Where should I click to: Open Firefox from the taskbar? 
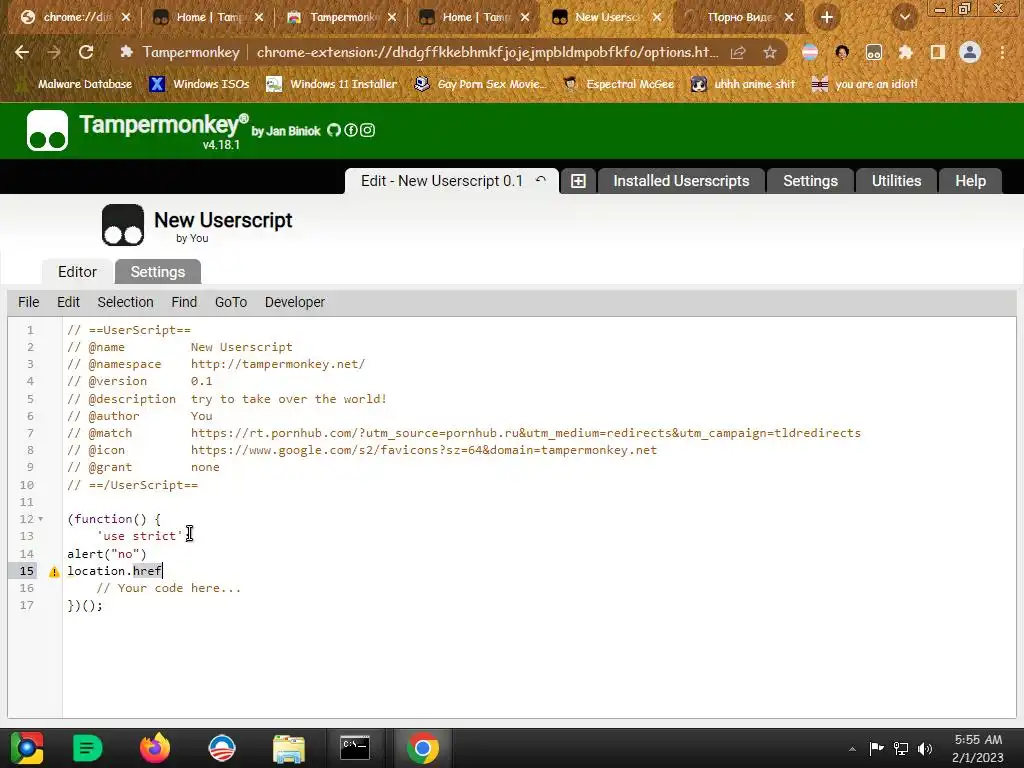[x=155, y=748]
